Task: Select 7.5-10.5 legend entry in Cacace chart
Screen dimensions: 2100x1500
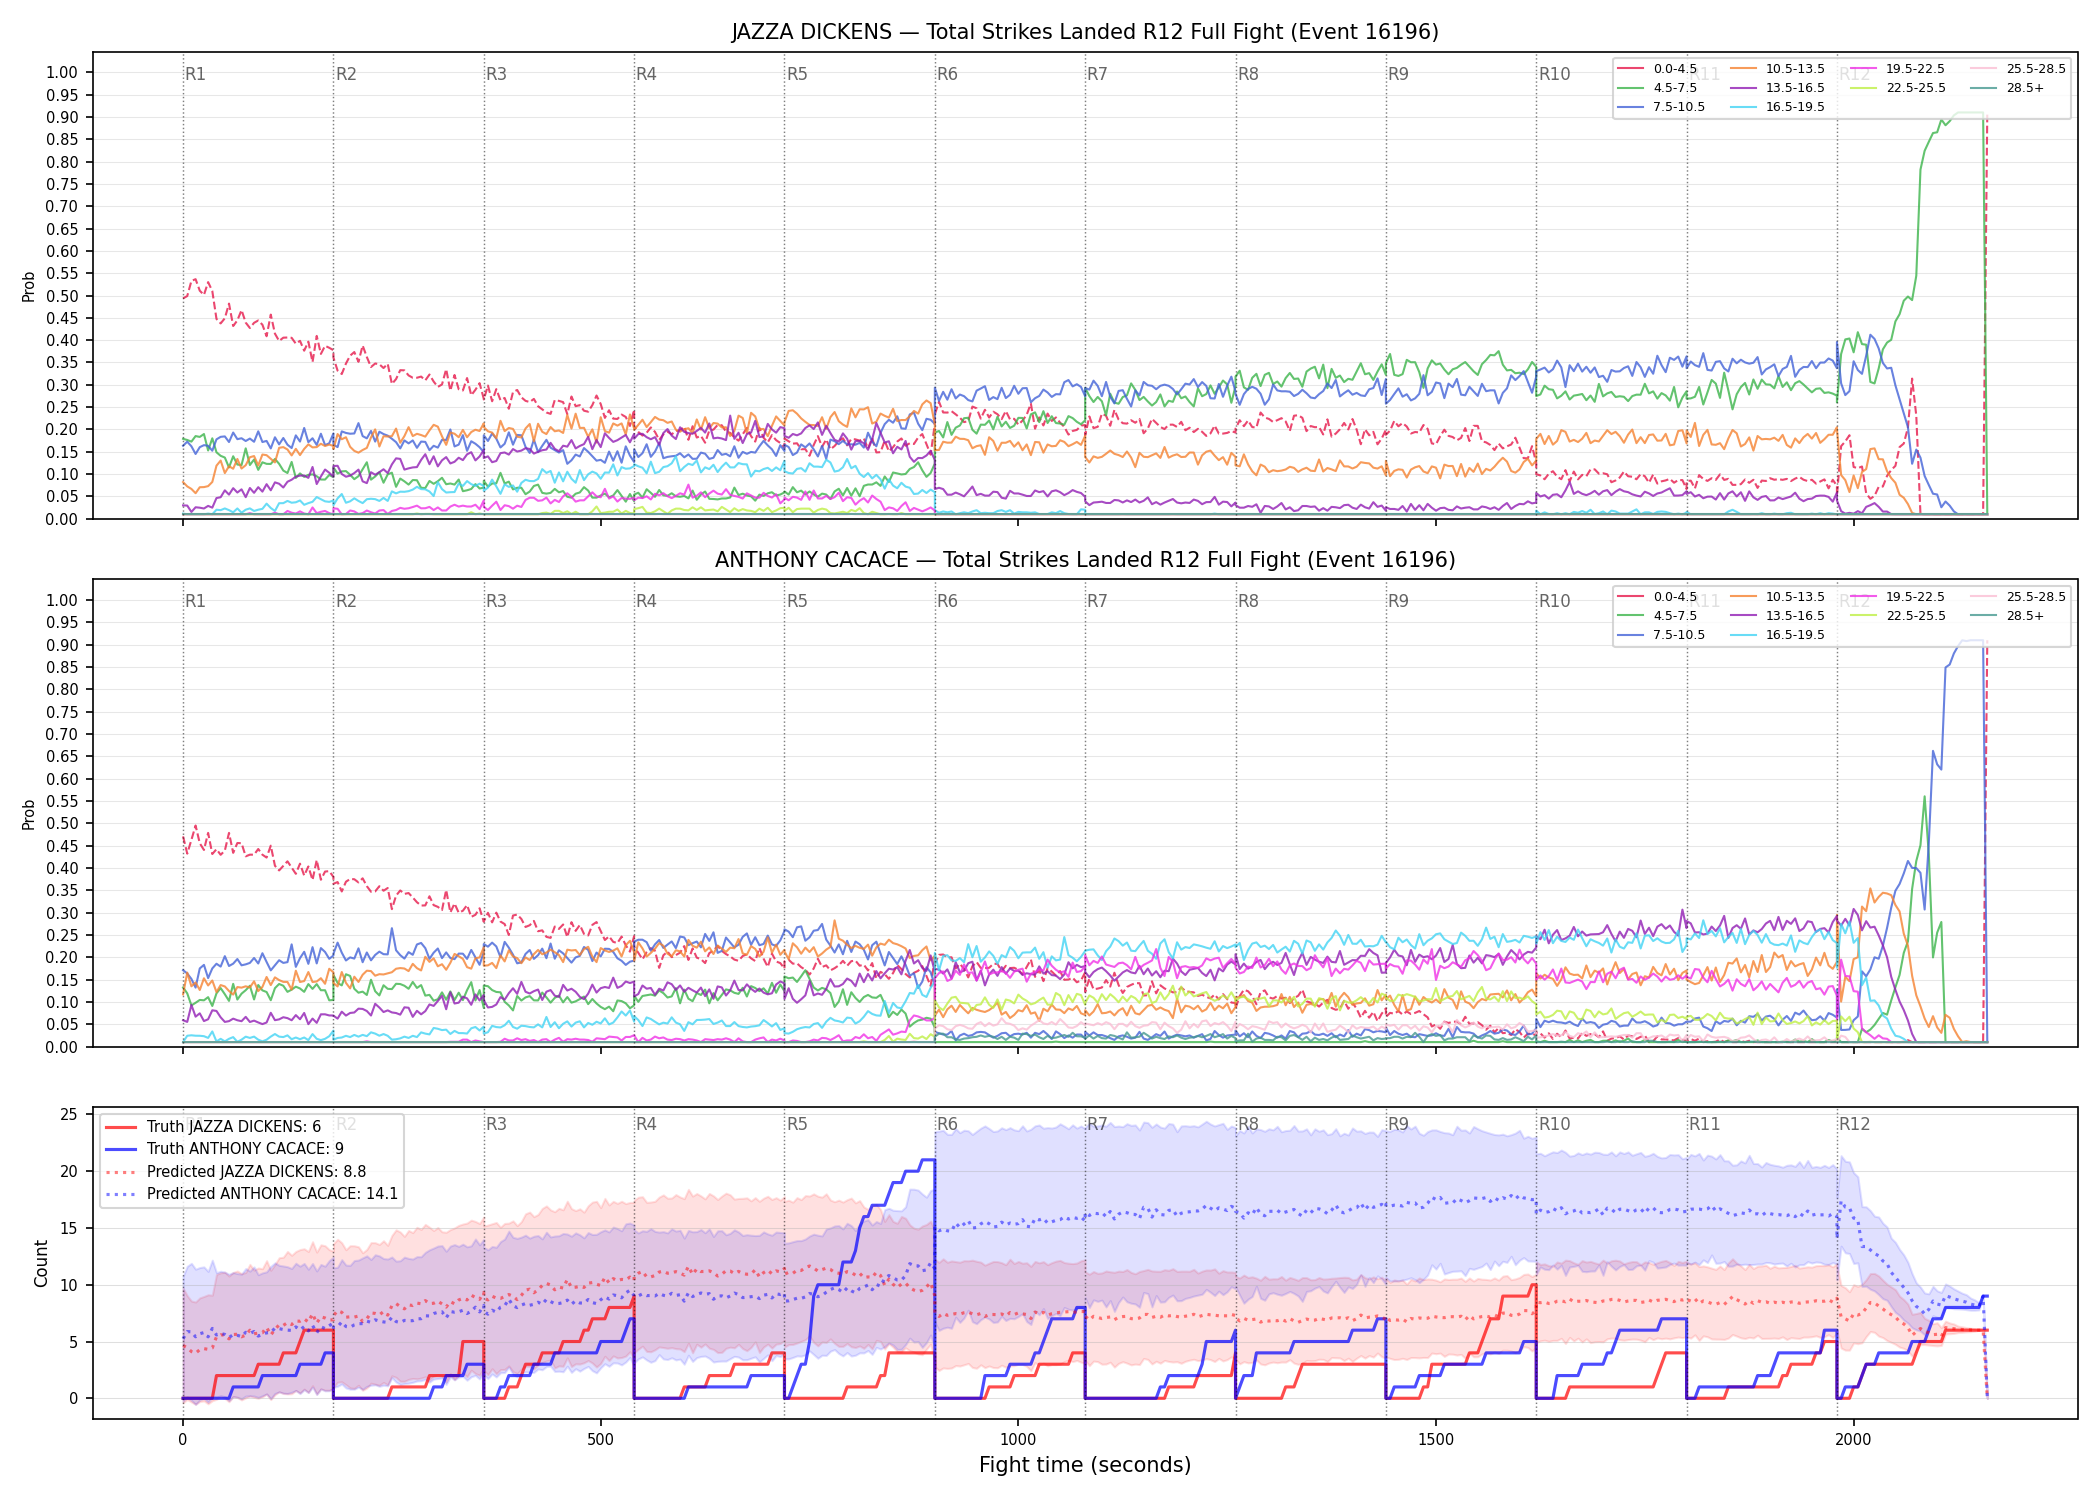Action: tap(1661, 635)
